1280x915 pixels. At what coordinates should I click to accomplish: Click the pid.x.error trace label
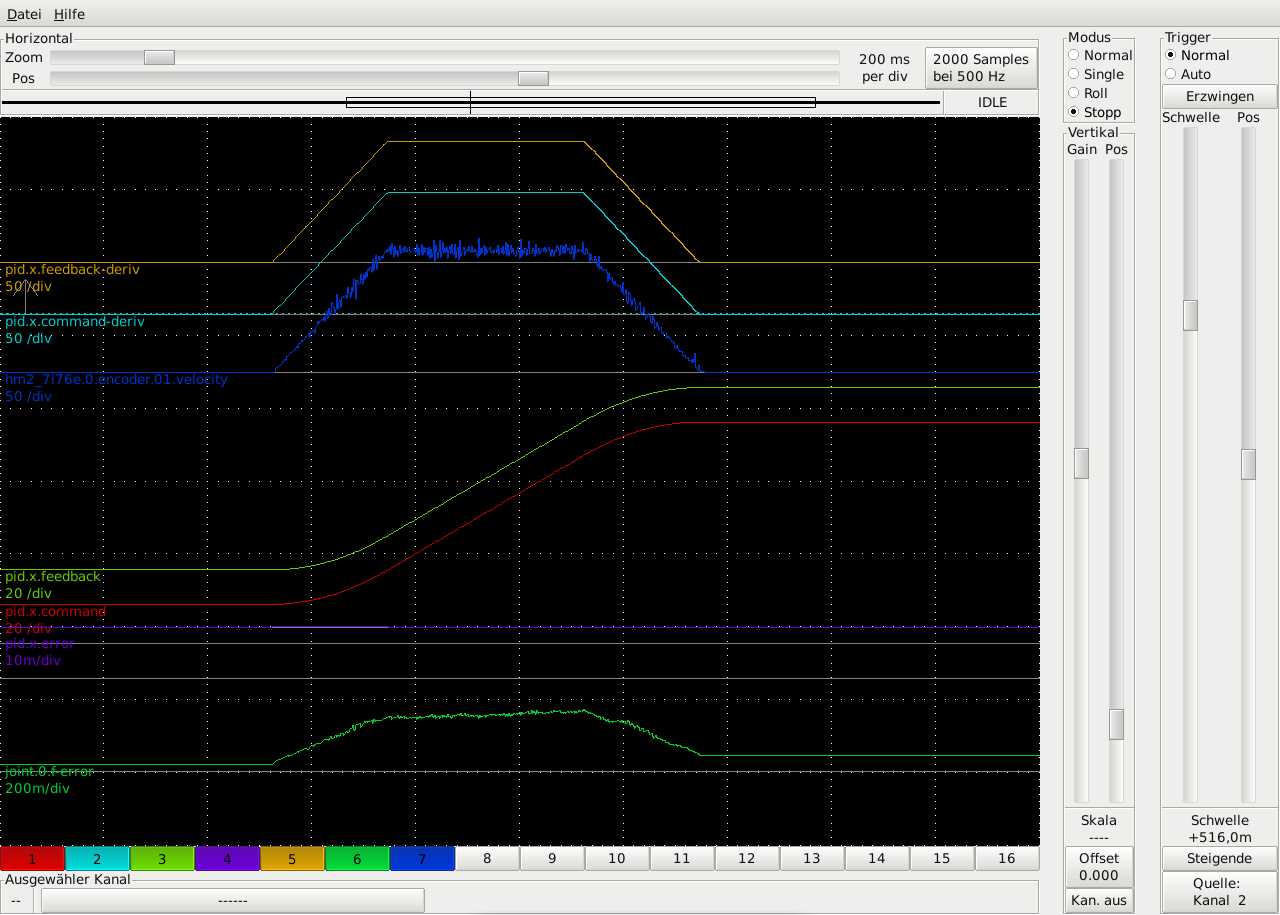40,643
